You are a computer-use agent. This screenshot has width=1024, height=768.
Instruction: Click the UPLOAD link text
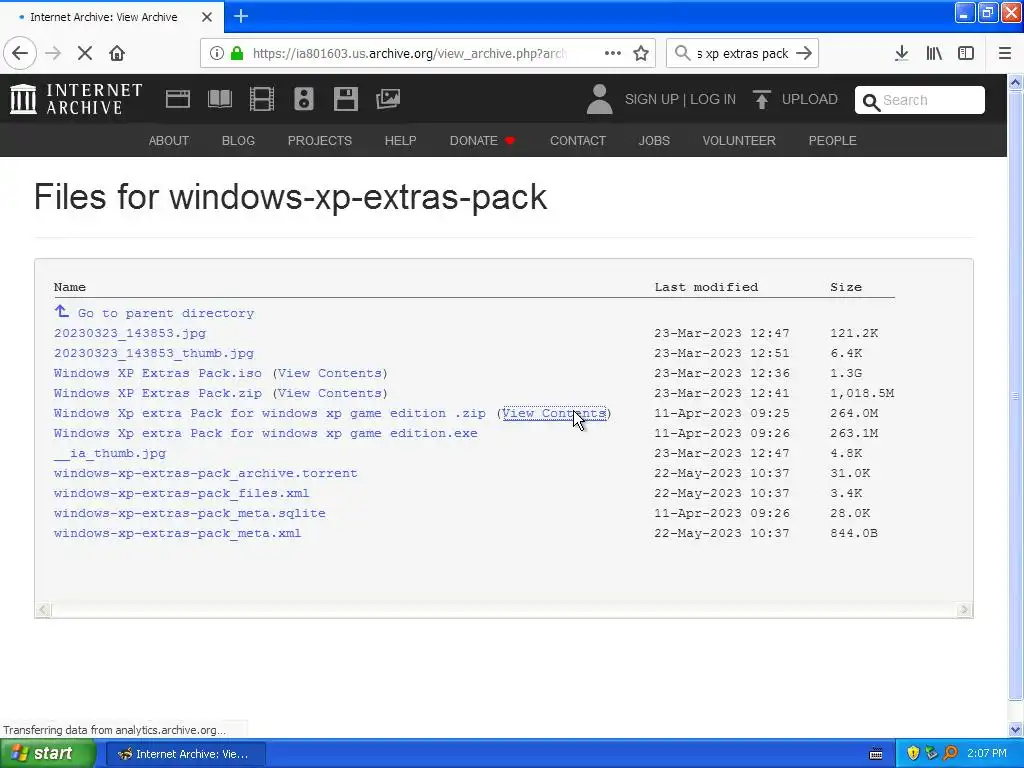(x=810, y=99)
